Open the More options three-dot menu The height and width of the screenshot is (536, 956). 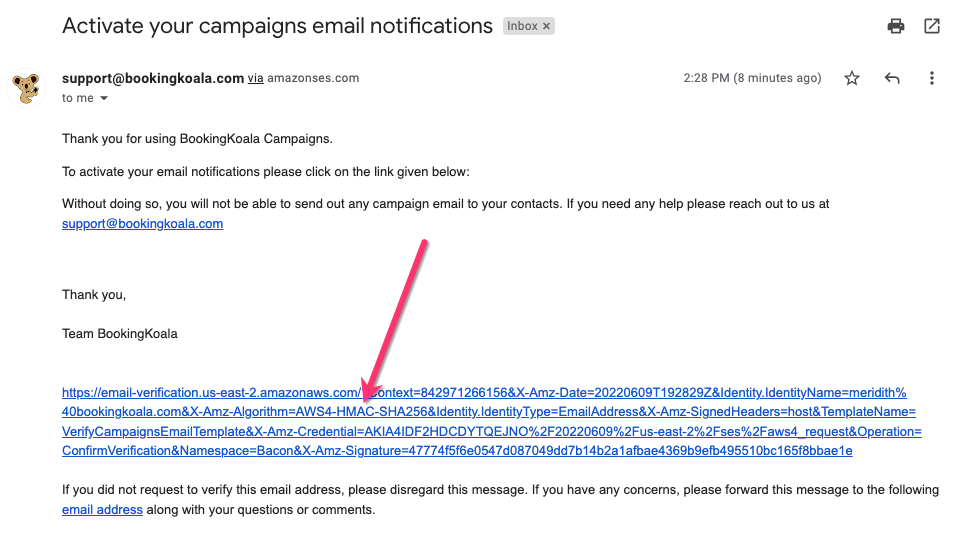coord(932,78)
